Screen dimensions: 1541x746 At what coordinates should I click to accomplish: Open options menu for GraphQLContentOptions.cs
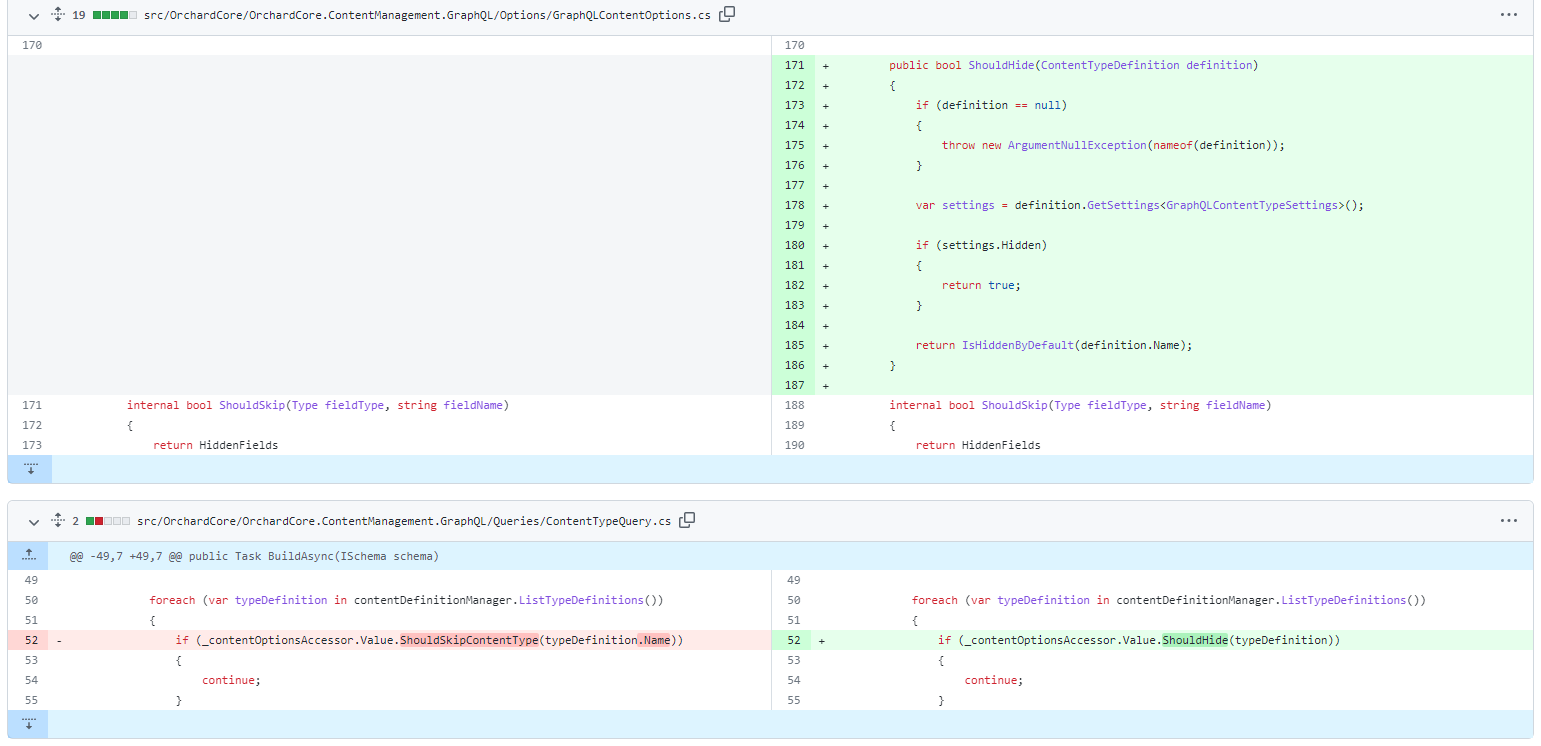point(1509,15)
